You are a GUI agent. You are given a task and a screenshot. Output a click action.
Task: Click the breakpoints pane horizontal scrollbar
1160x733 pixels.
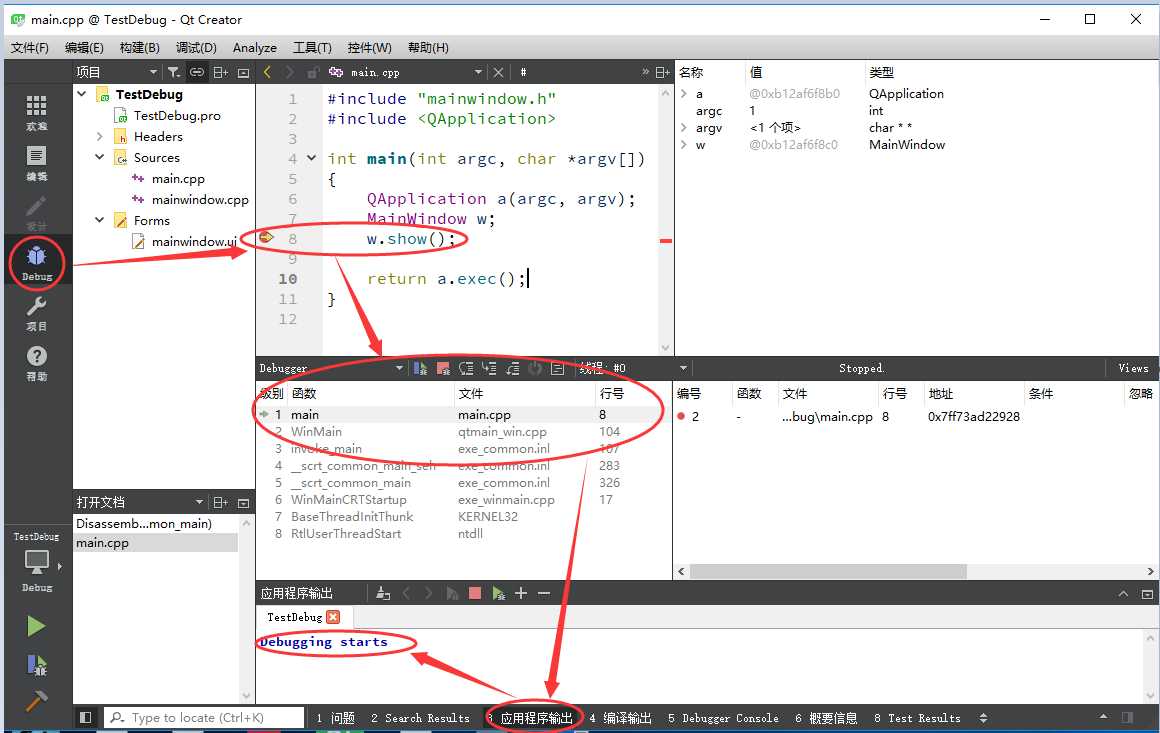point(828,571)
